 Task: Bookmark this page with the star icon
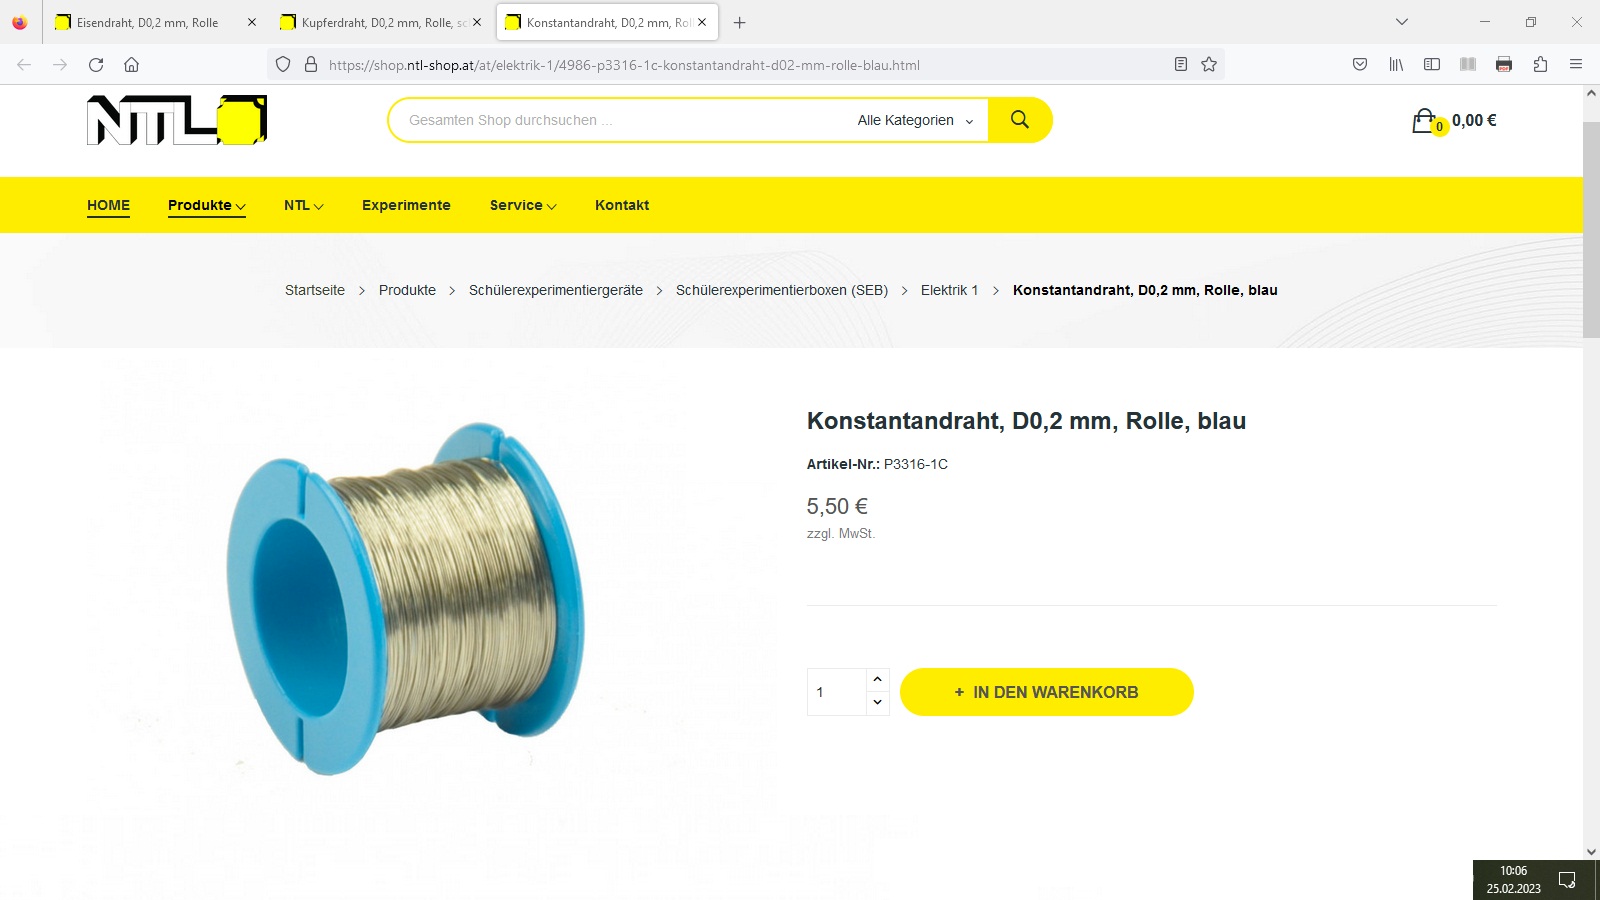click(1209, 65)
